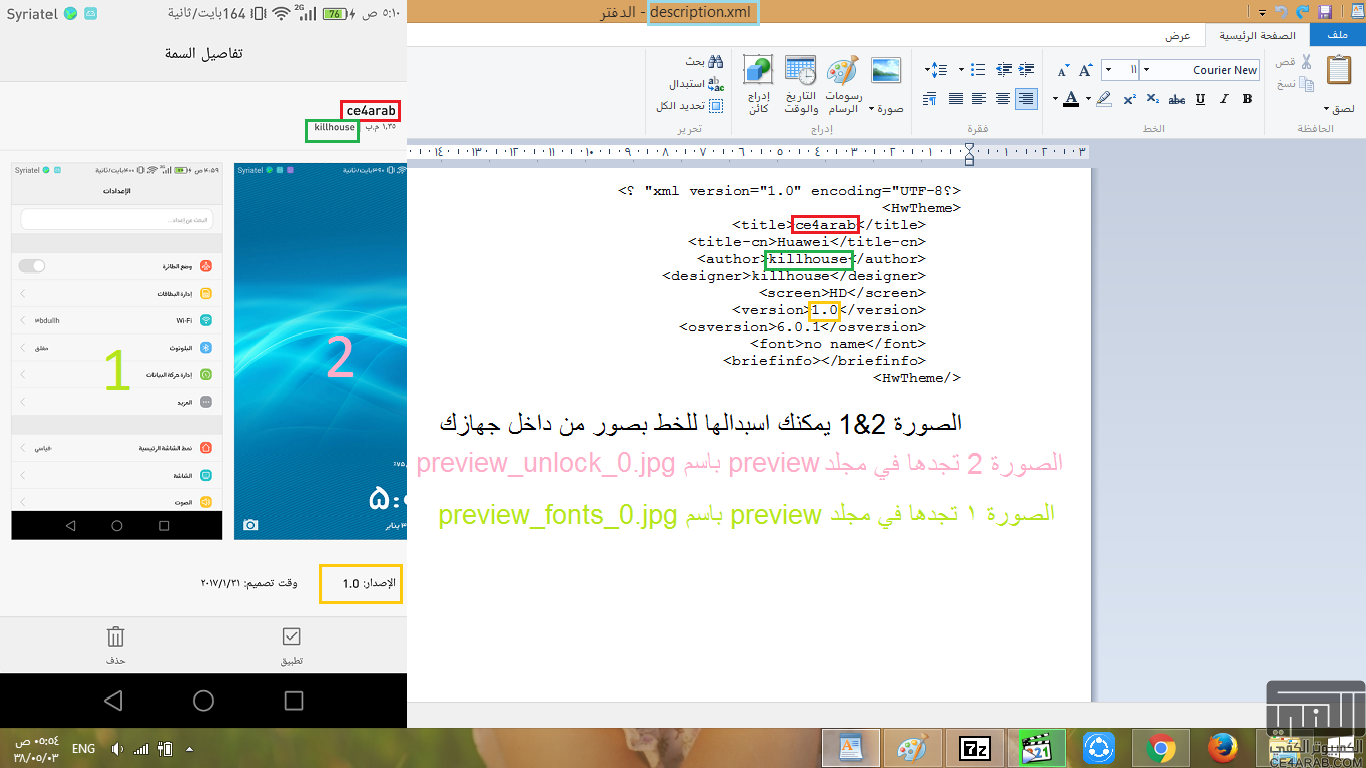Open the font size dropdown
The height and width of the screenshot is (768, 1366).
pos(1109,70)
